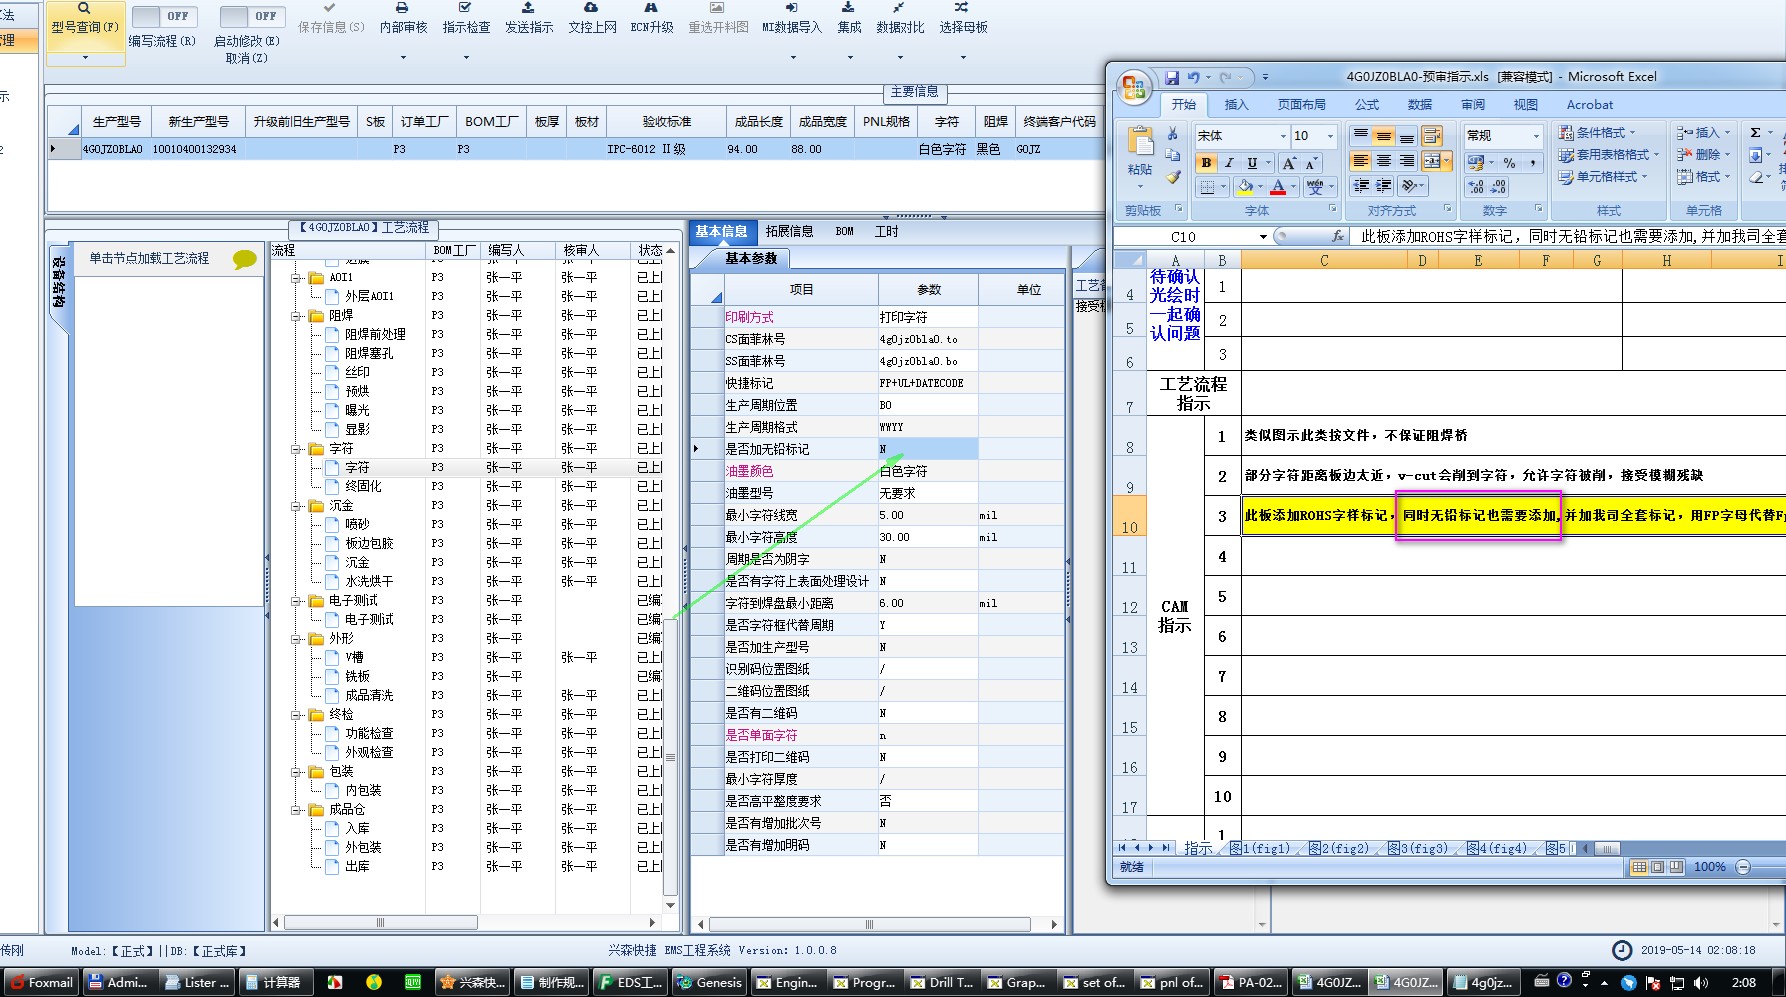1786x997 pixels.
Task: Collapse the 沉金 tree node
Action: pyautogui.click(x=297, y=506)
